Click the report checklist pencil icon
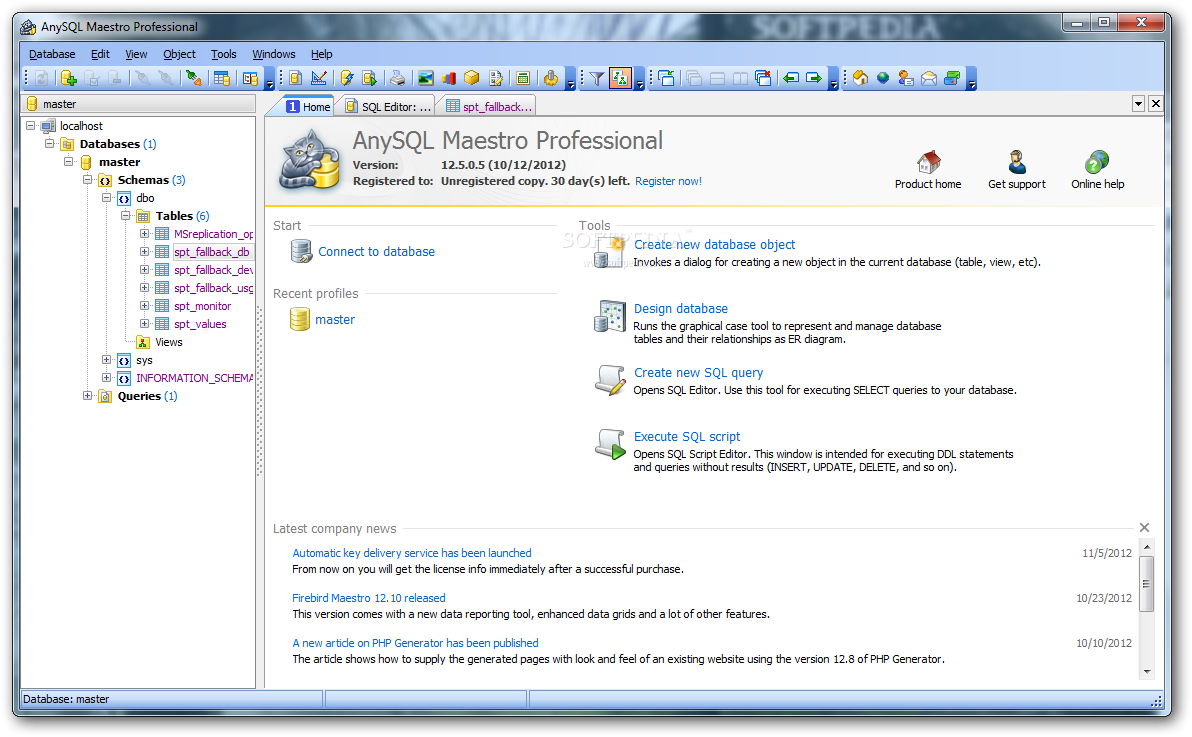 (x=496, y=78)
